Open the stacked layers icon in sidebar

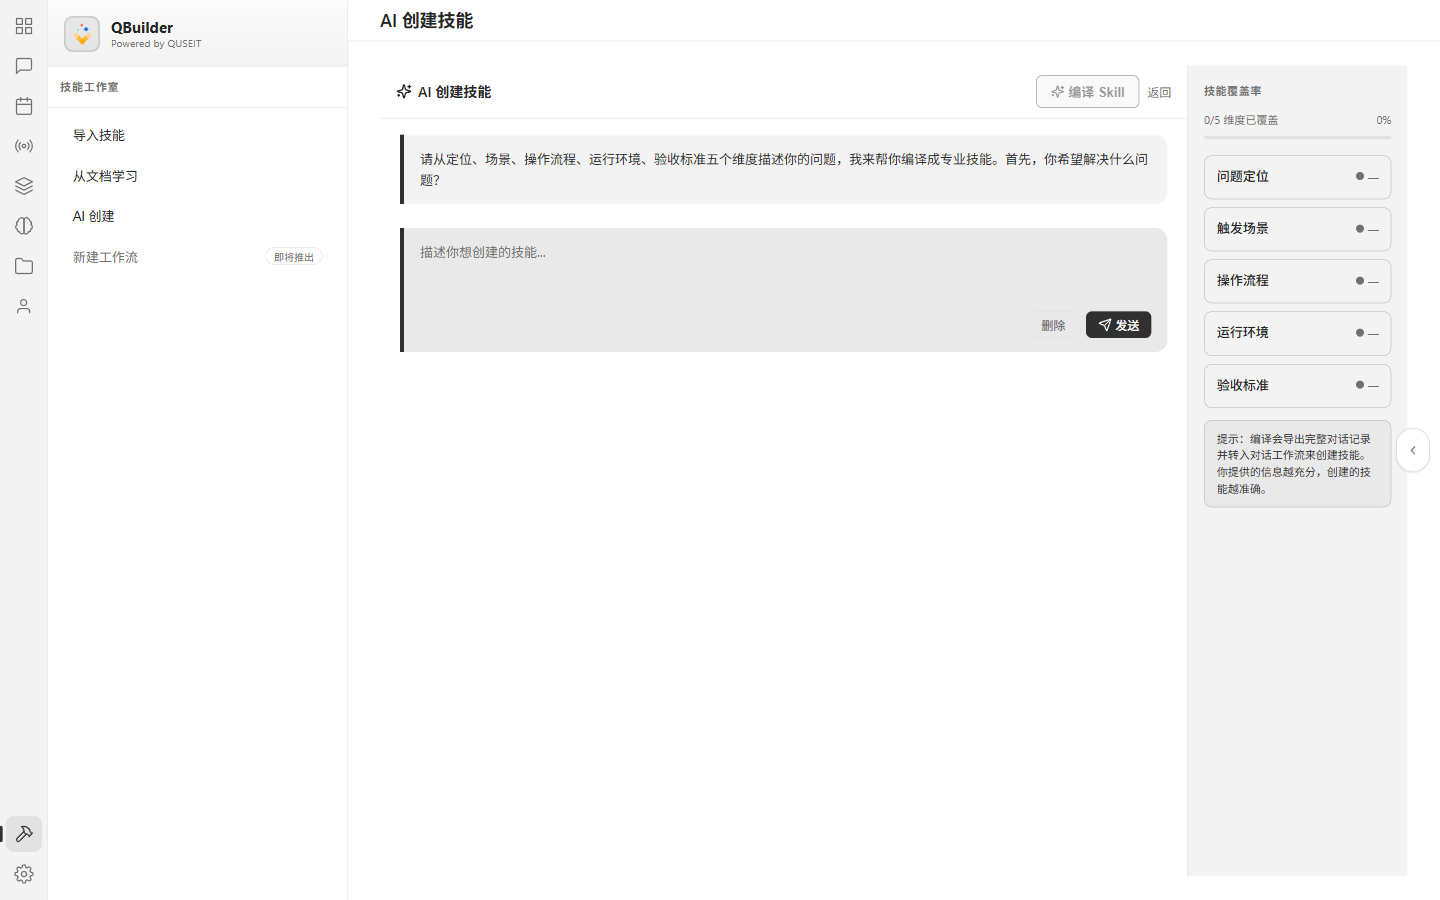(x=24, y=186)
